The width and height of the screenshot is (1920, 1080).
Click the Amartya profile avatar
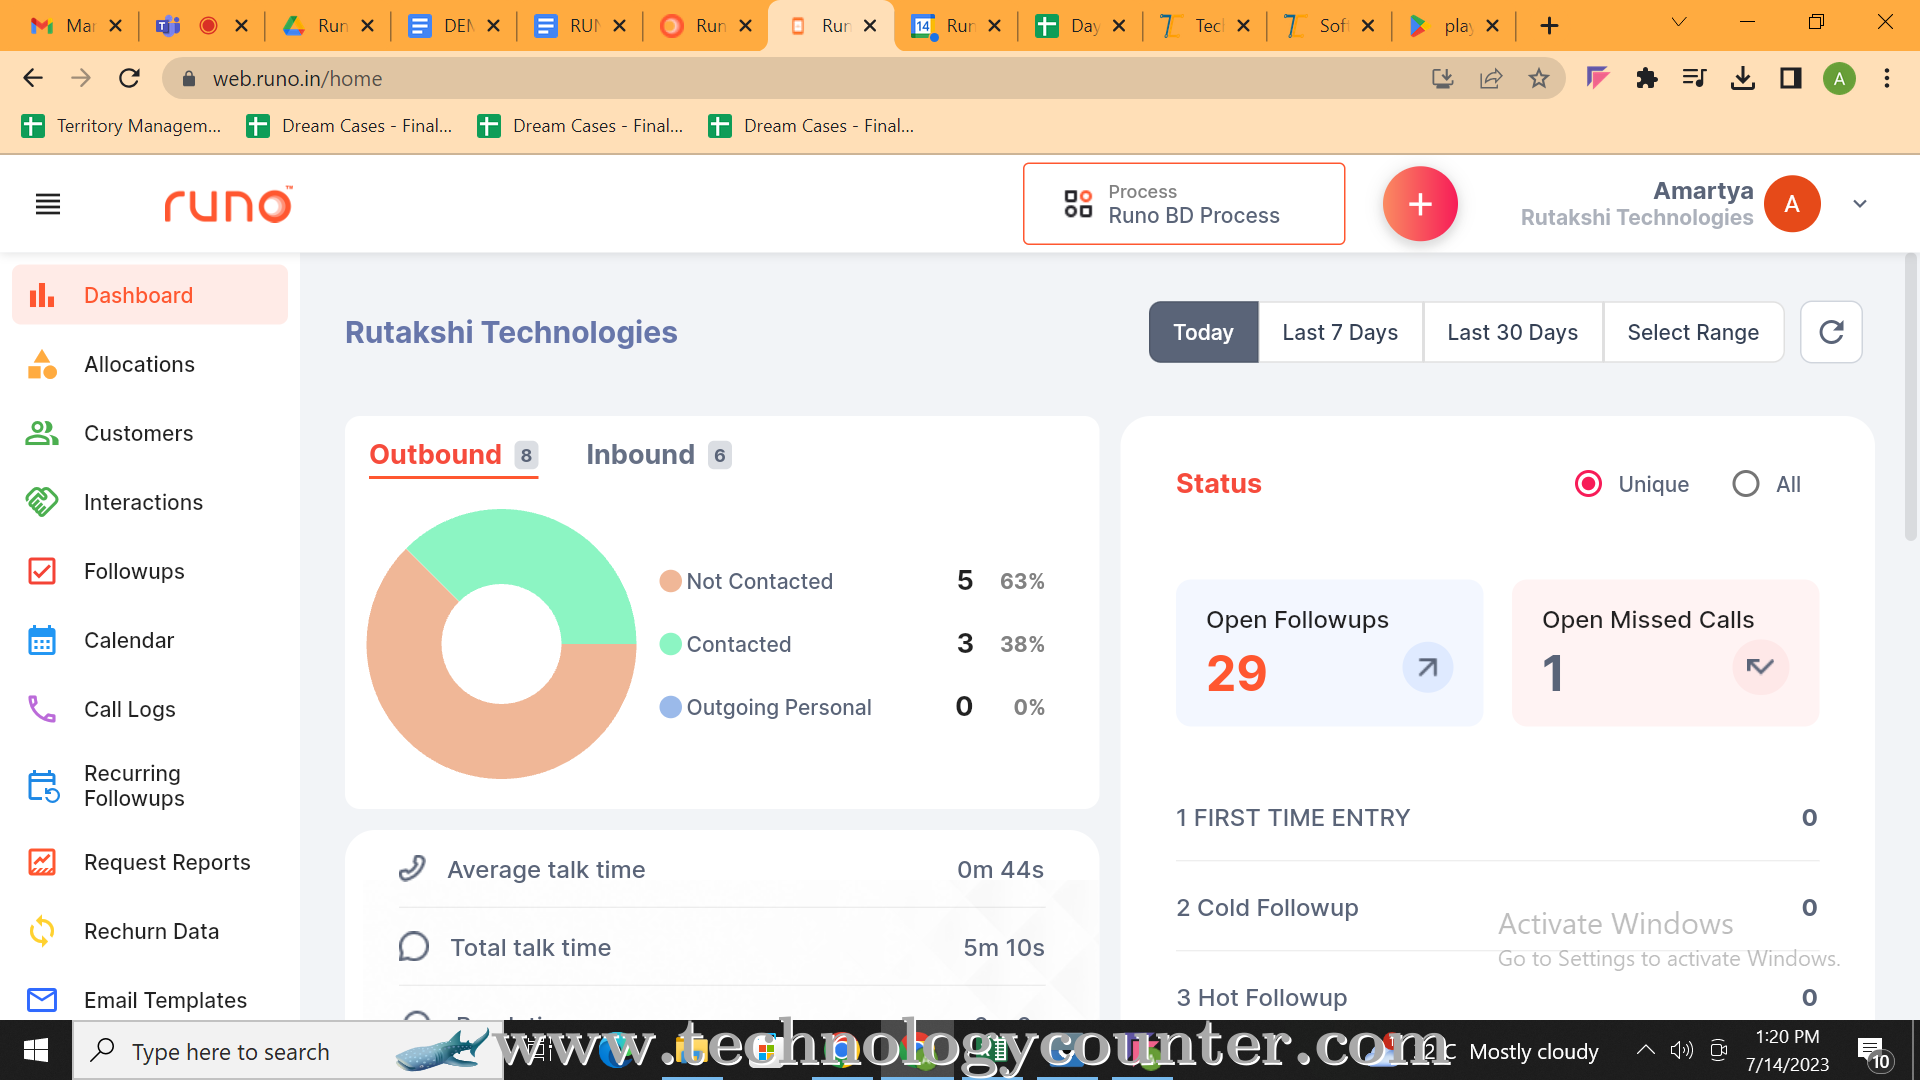[x=1792, y=204]
